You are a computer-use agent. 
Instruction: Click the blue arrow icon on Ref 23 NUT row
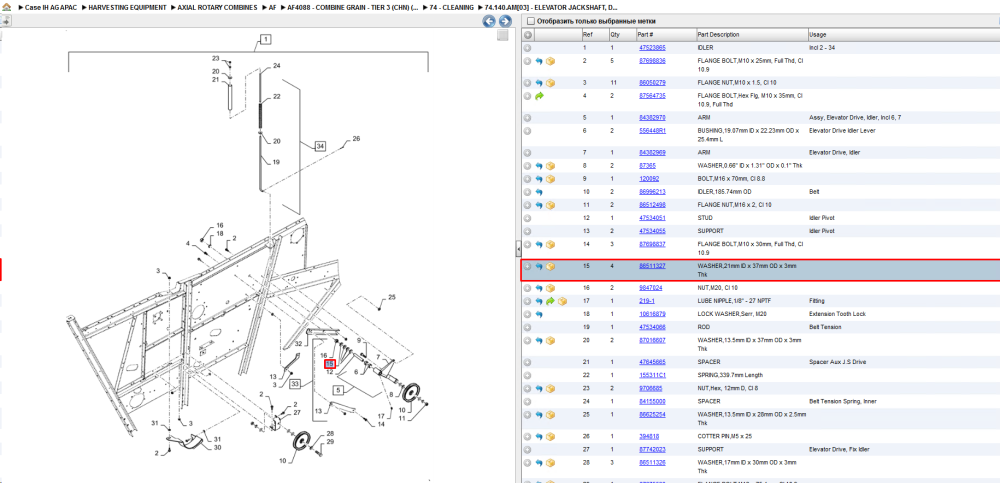tap(539, 388)
